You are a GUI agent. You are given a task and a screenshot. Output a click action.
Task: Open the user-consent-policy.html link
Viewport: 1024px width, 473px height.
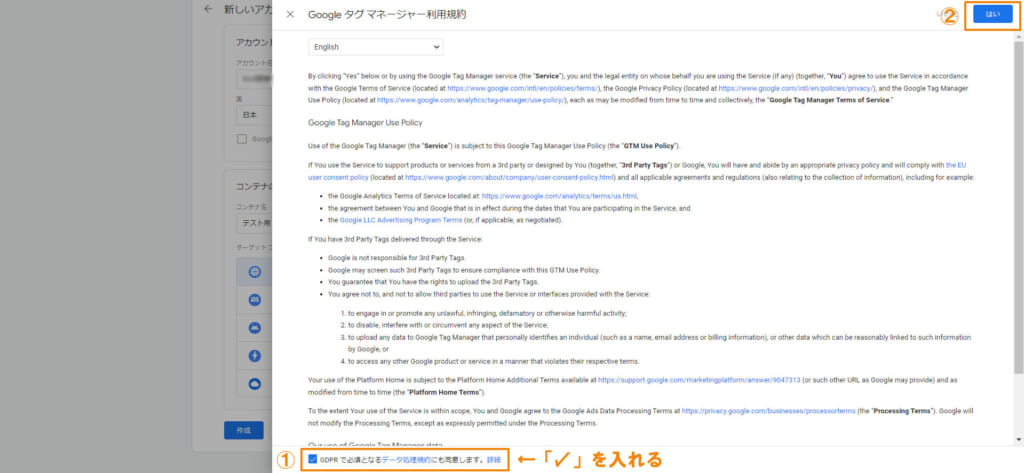pyautogui.click(x=510, y=177)
